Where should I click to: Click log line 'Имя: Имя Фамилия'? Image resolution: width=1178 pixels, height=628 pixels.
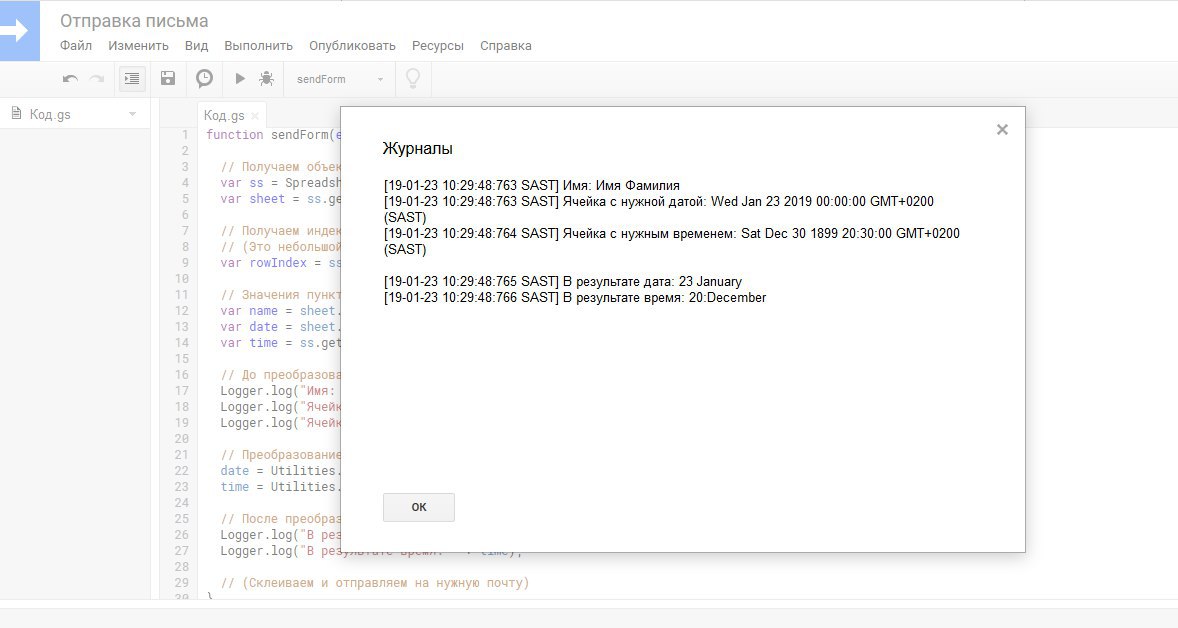[532, 186]
